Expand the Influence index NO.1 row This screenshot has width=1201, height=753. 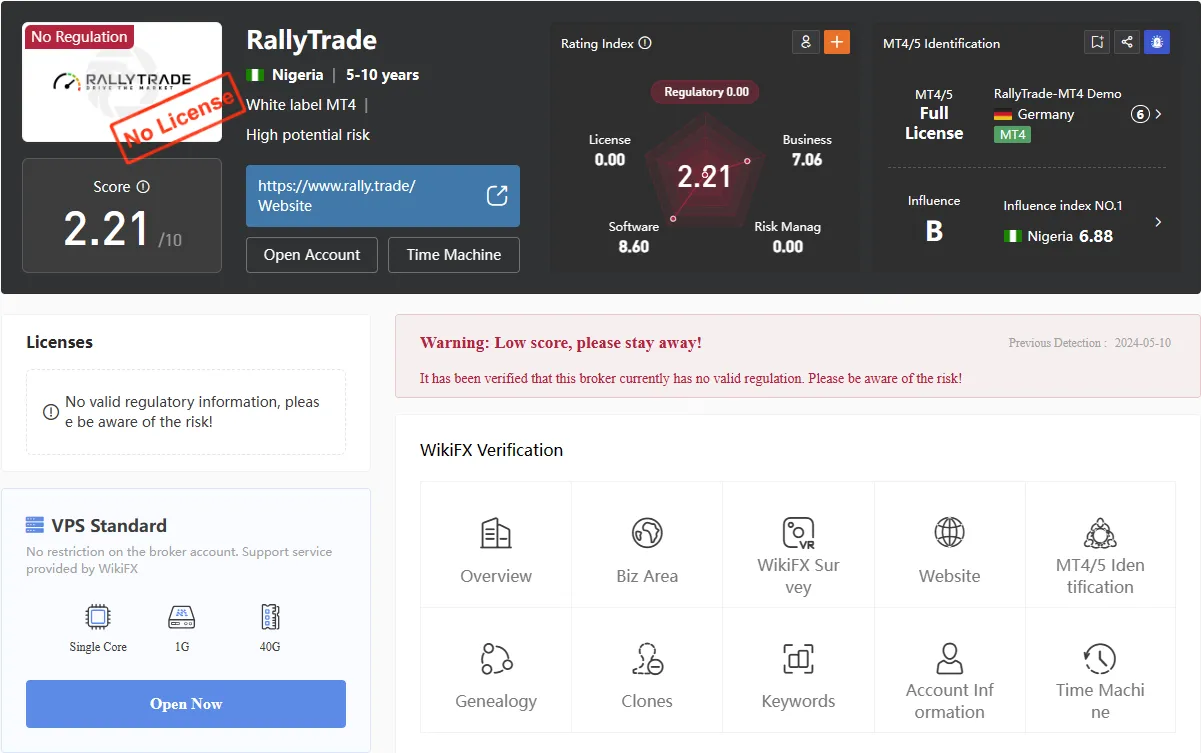(x=1159, y=222)
